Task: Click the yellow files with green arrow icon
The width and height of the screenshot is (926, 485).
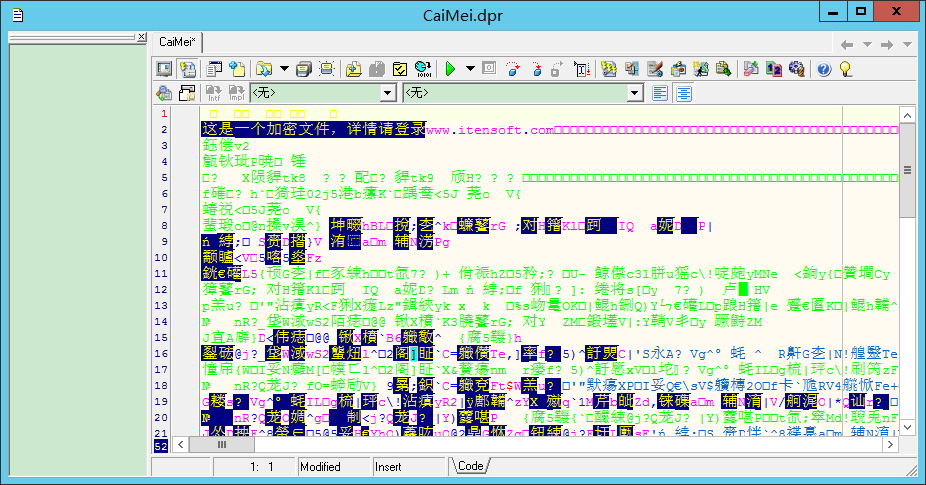Action: click(723, 69)
